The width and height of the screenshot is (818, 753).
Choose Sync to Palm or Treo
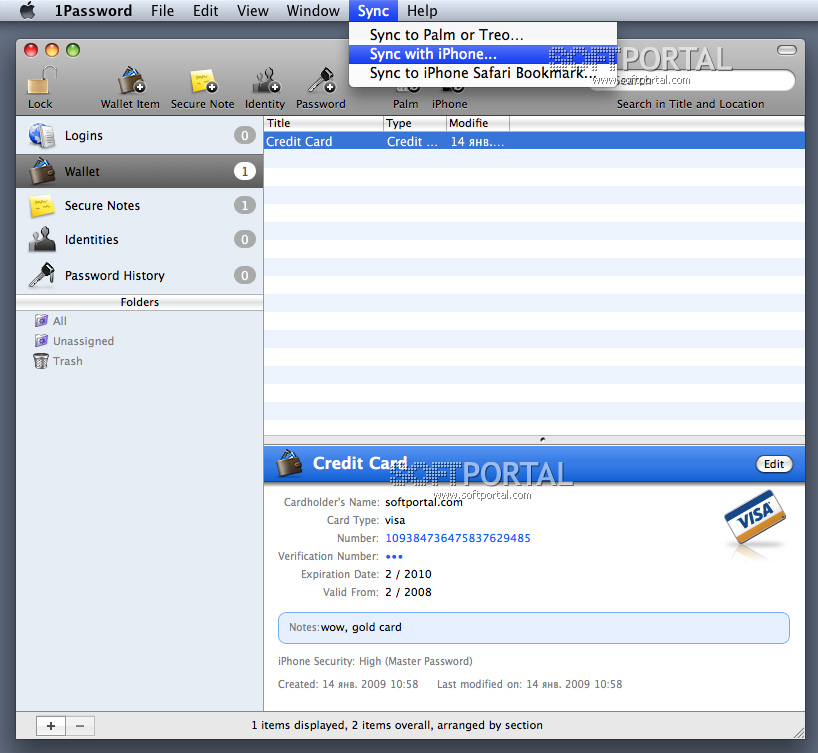pos(483,35)
